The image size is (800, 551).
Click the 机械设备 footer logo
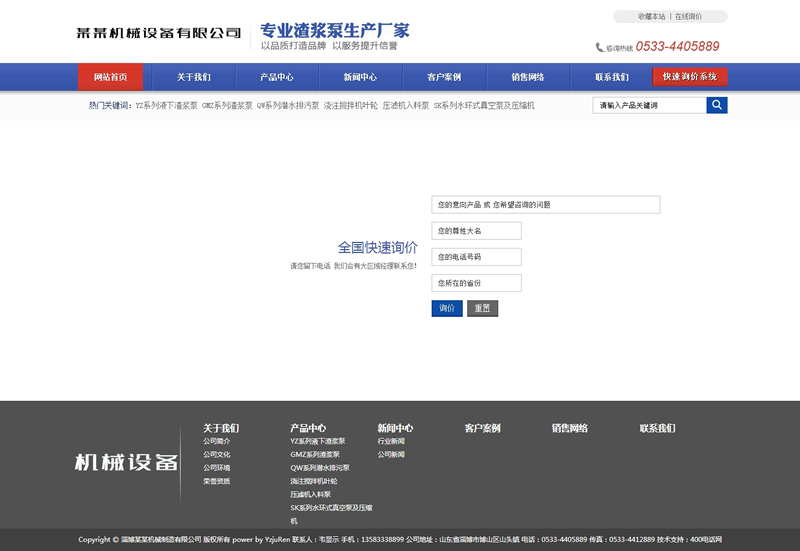point(126,462)
